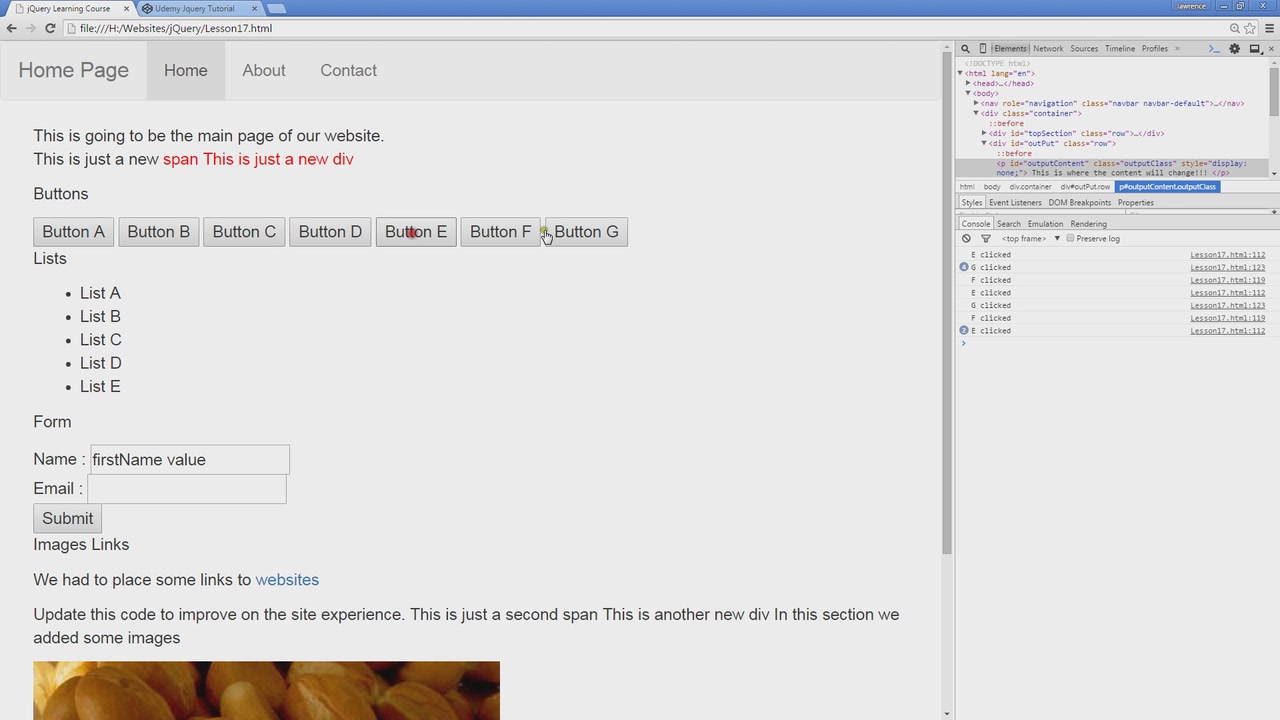Reload the page with the browser refresh icon
This screenshot has width=1280, height=720.
click(50, 28)
